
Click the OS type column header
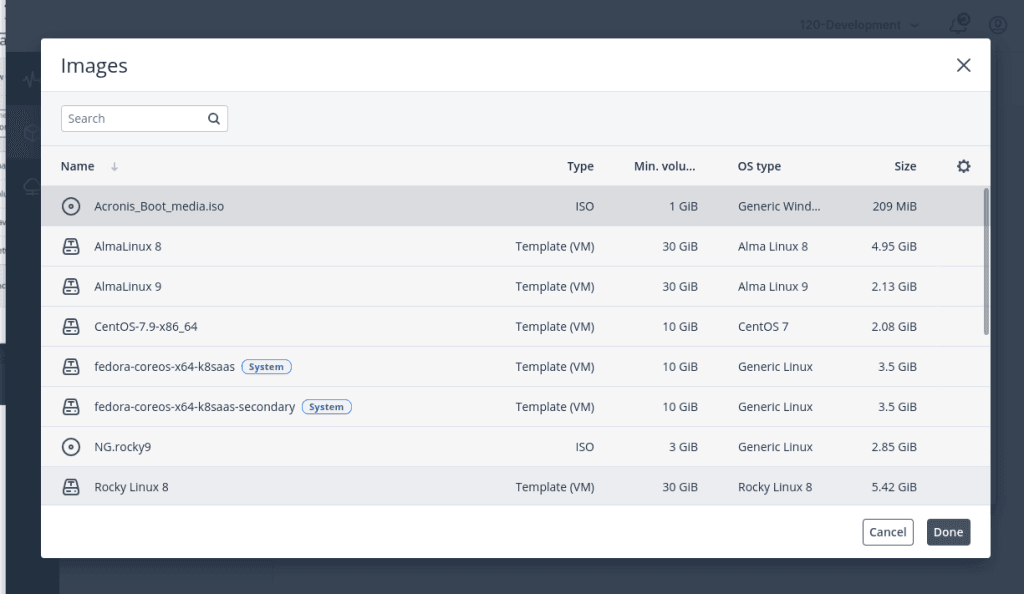(759, 166)
